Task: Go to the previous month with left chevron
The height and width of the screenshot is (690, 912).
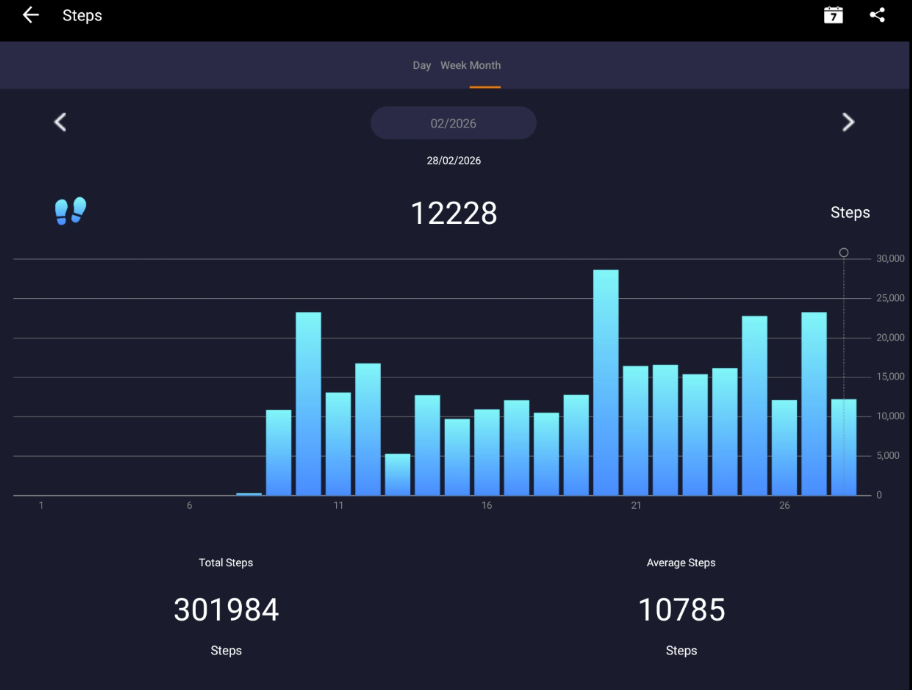Action: tap(60, 122)
